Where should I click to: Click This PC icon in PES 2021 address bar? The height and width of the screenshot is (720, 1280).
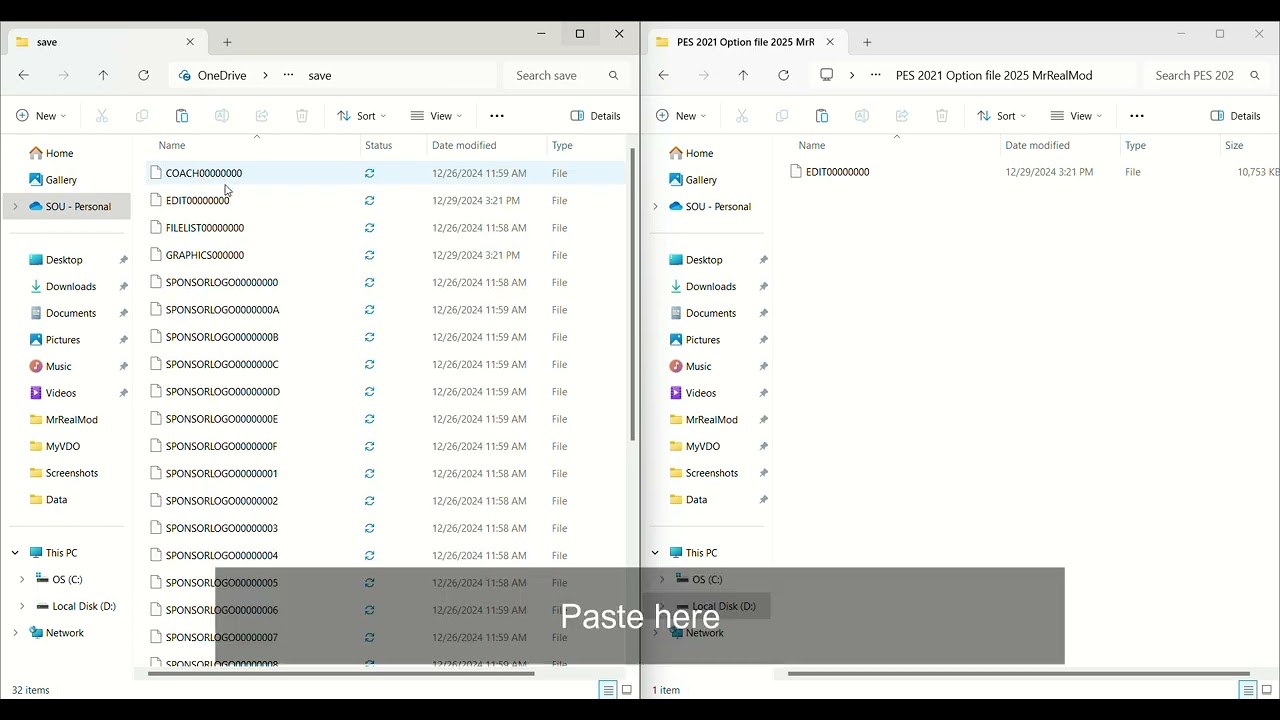click(826, 75)
